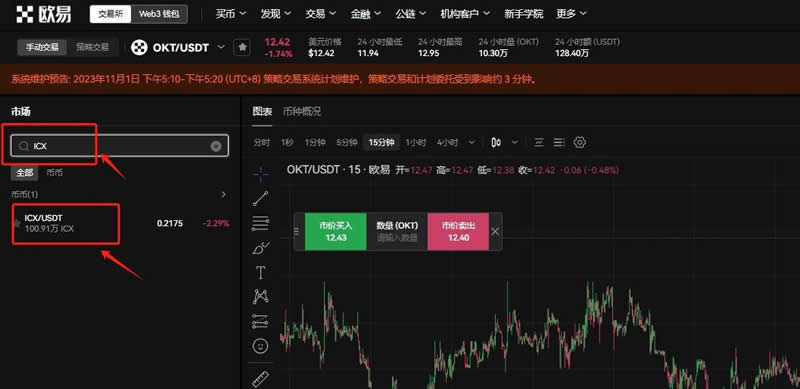Screen dimensions: 800x389
Task: Open the Public Chain menu
Action: click(x=410, y=14)
